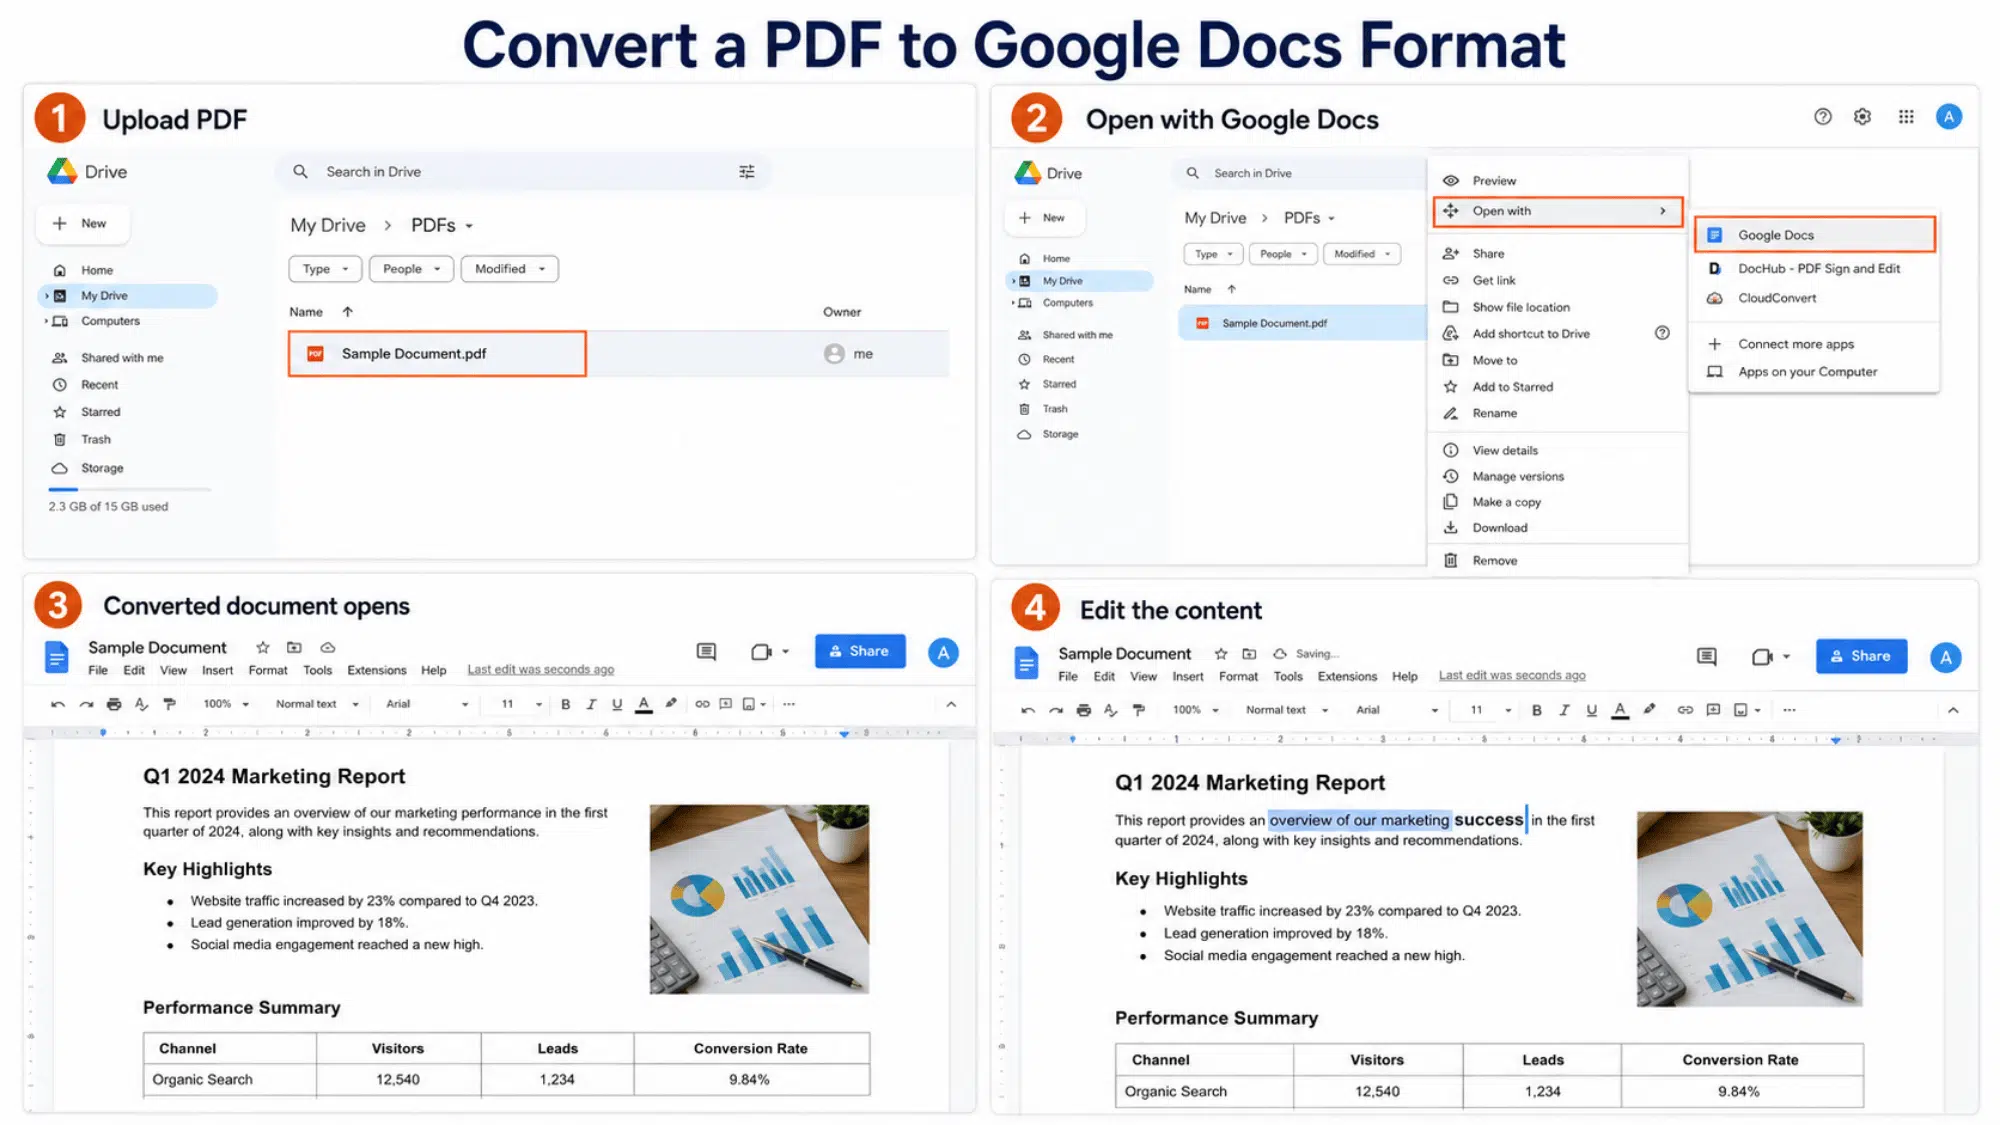Click the cloud status icon in step 3
This screenshot has width=2000, height=1125.
327,648
